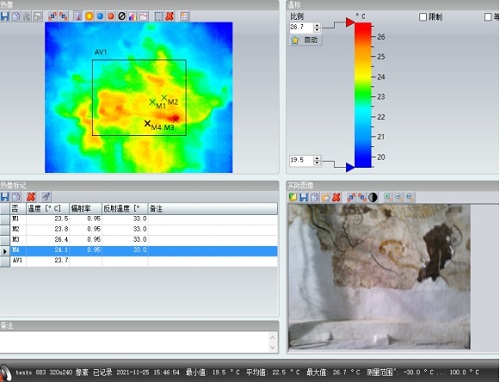Click the remarks box scroll up arrow
The height and width of the screenshot is (382, 500).
coord(273,337)
